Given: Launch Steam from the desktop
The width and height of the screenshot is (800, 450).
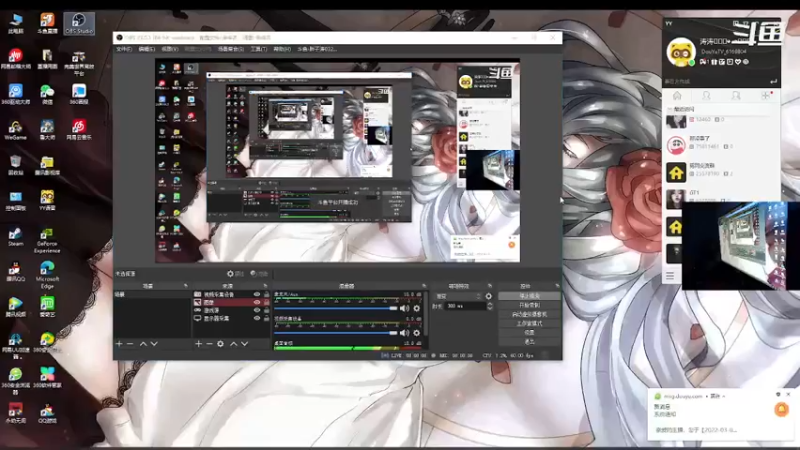Looking at the screenshot, I should click(15, 237).
